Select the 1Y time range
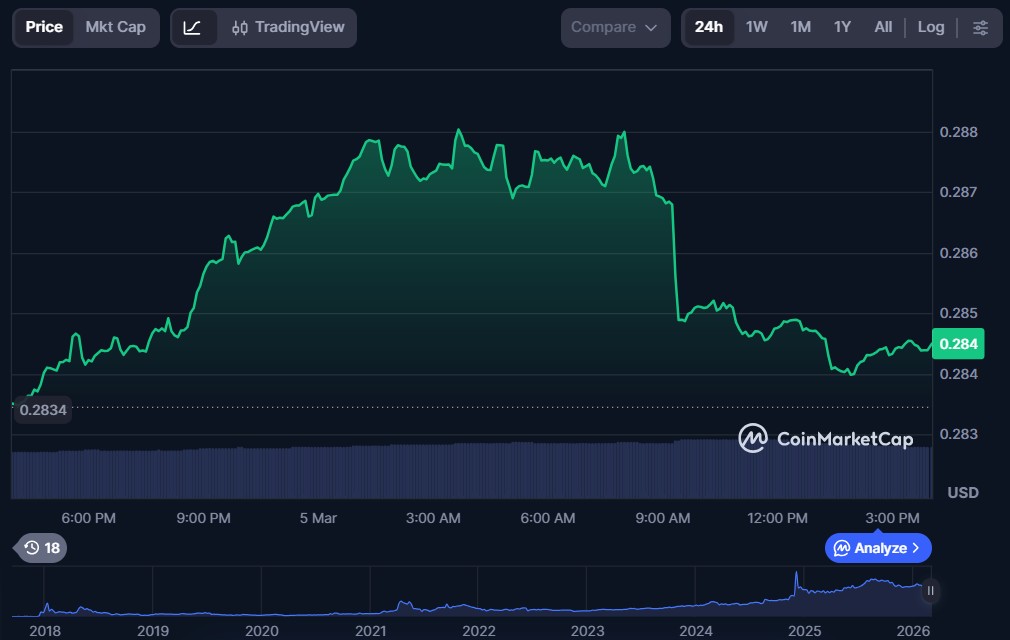 click(842, 27)
